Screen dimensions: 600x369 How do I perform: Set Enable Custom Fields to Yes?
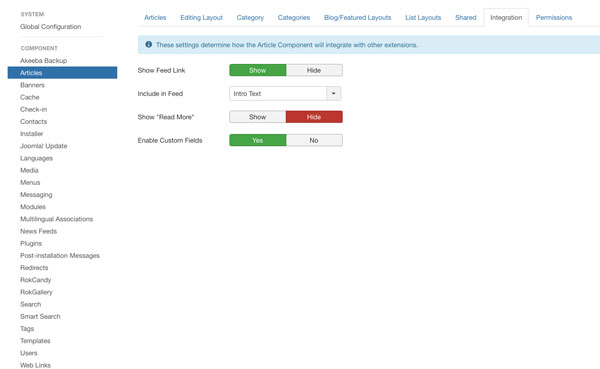258,140
